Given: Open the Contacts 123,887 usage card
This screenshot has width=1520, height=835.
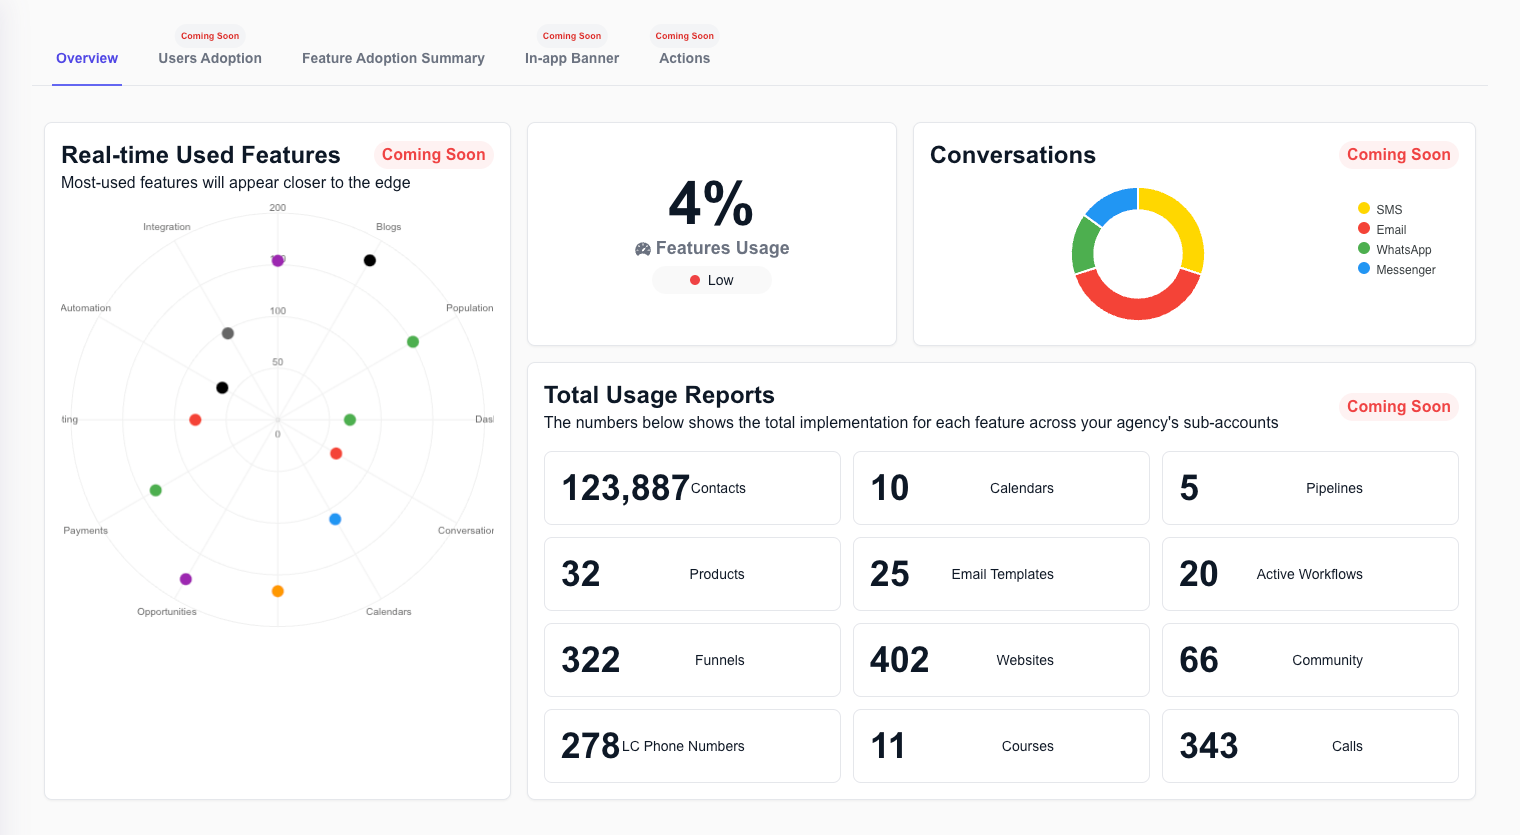Looking at the screenshot, I should point(692,488).
